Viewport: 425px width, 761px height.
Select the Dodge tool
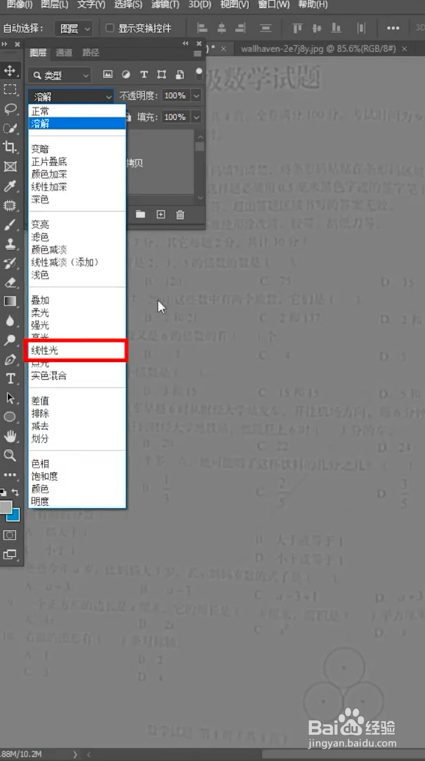pos(10,340)
